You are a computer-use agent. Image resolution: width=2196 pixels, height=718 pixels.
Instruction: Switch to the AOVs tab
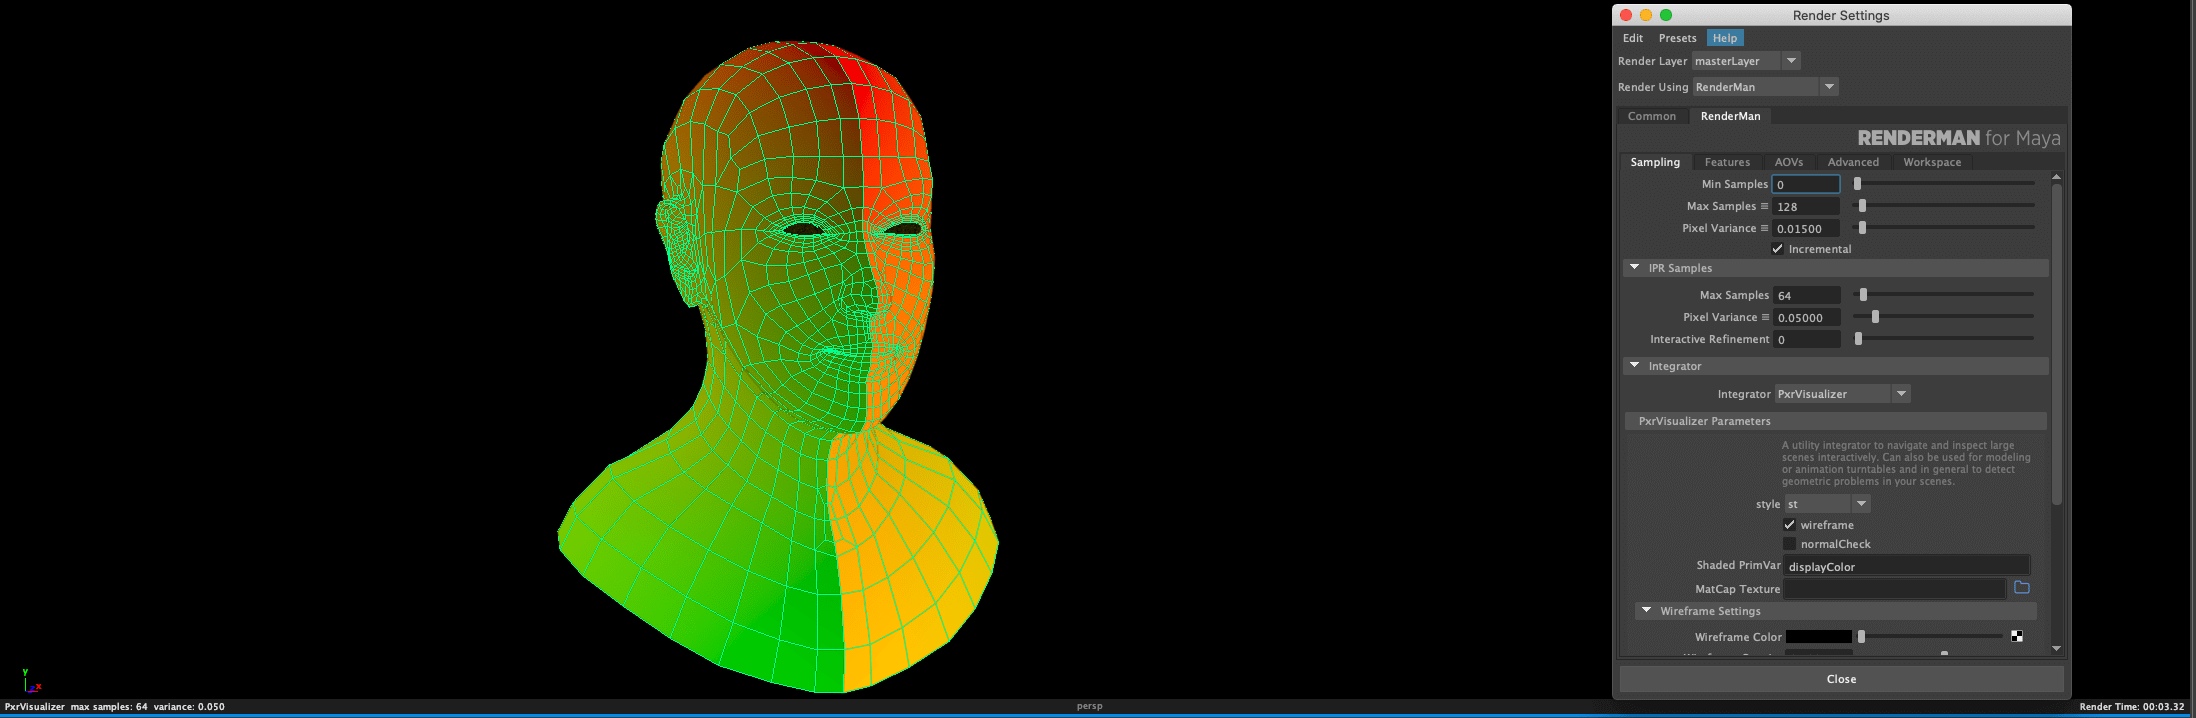(1789, 162)
